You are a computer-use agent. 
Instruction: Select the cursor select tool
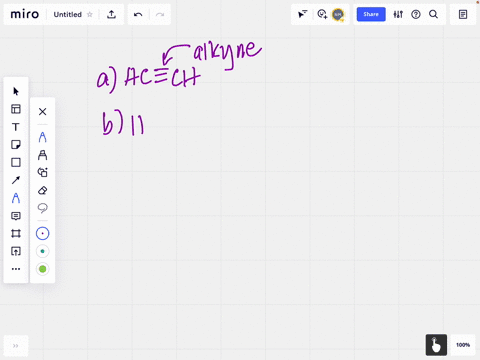pyautogui.click(x=16, y=91)
